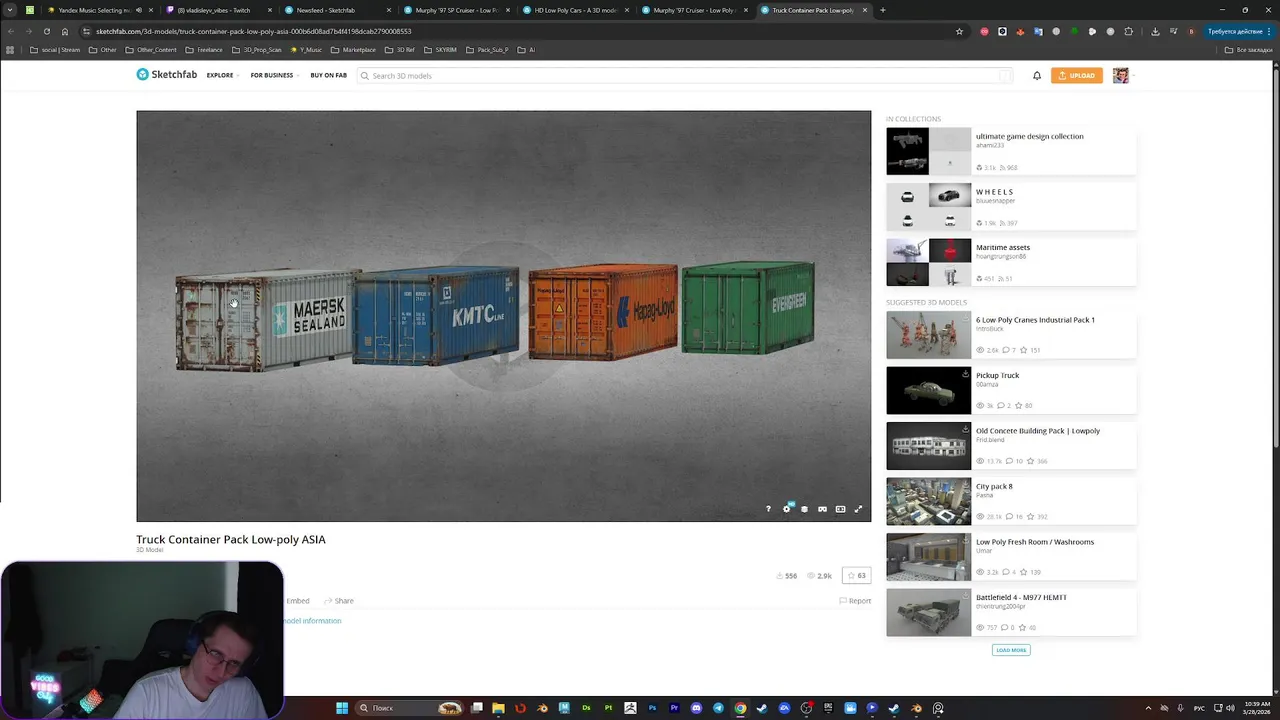Open City pack 8 thumbnail
1280x720 pixels.
coord(928,501)
